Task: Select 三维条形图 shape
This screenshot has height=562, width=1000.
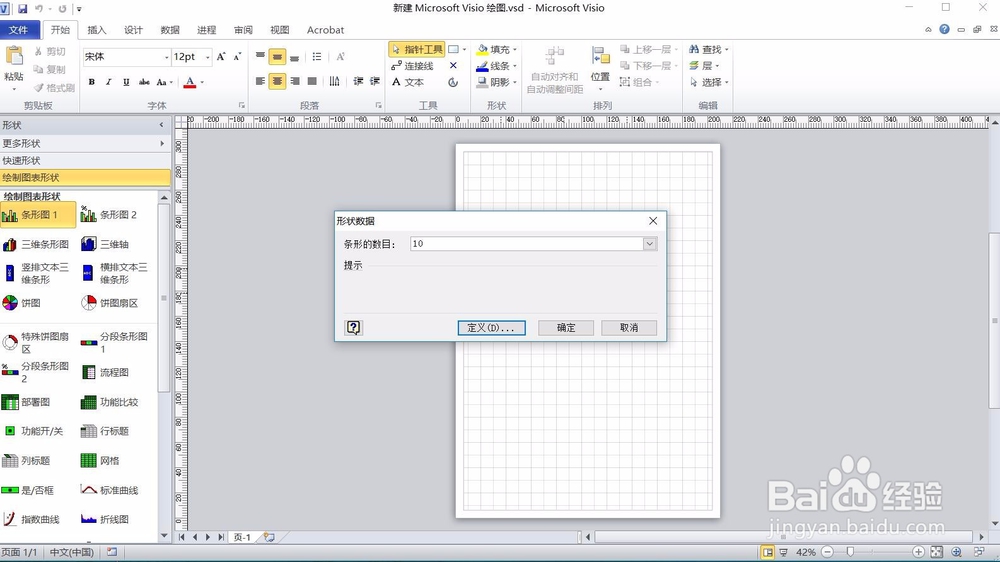Action: tap(36, 244)
